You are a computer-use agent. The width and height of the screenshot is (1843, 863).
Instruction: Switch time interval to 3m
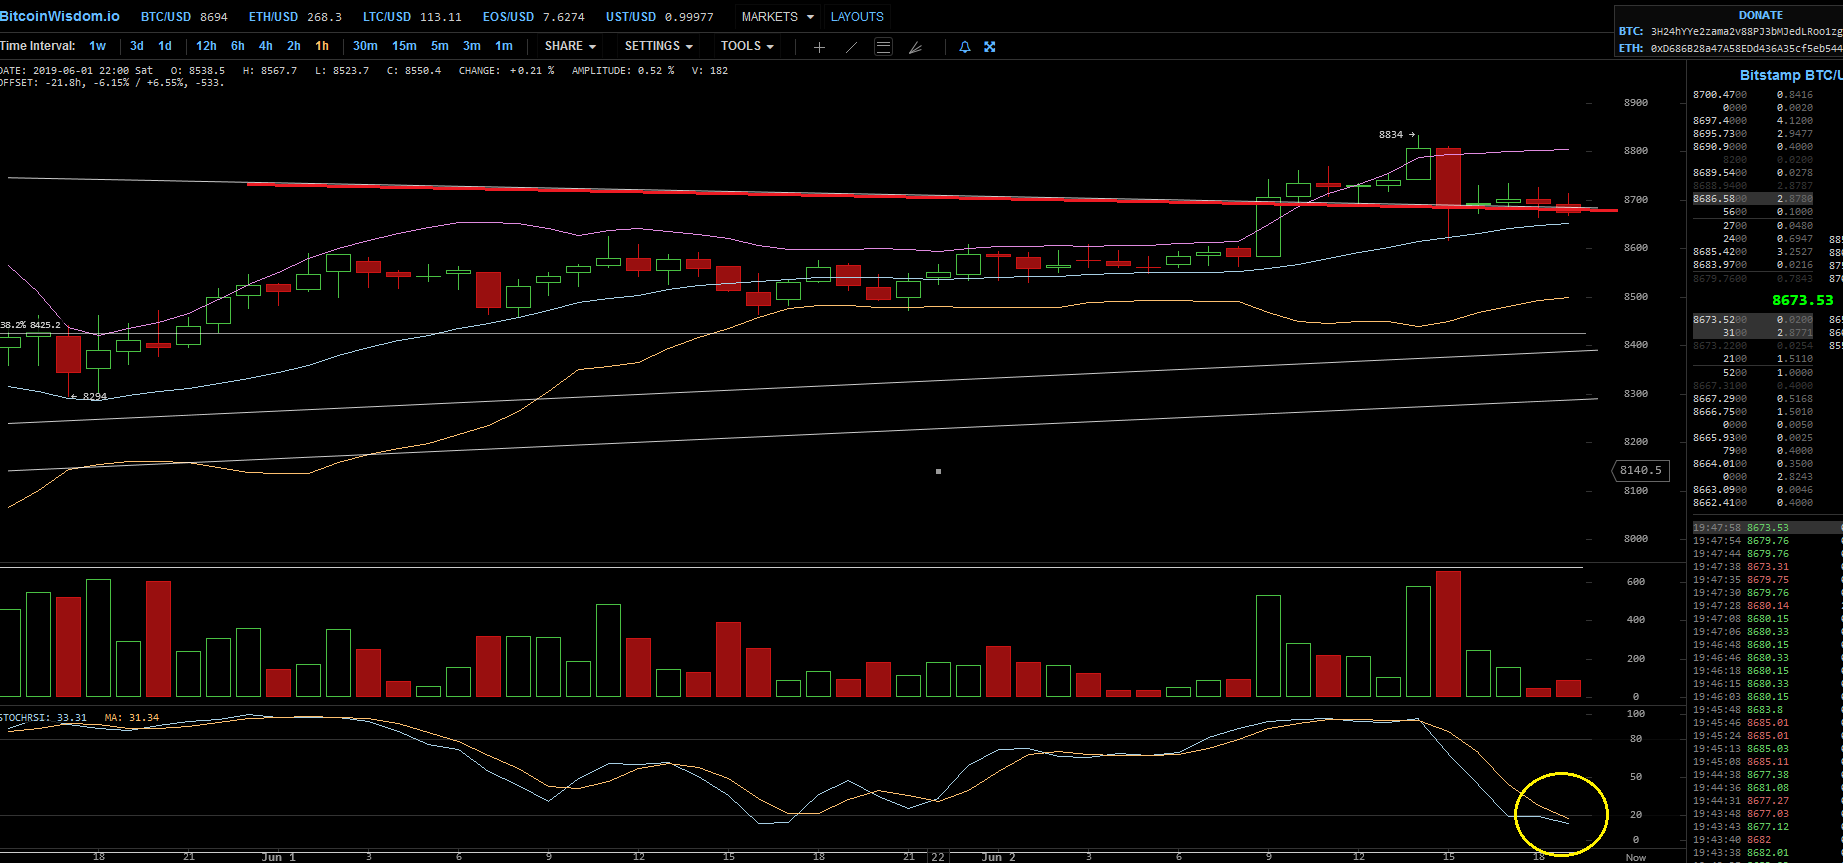click(x=472, y=46)
